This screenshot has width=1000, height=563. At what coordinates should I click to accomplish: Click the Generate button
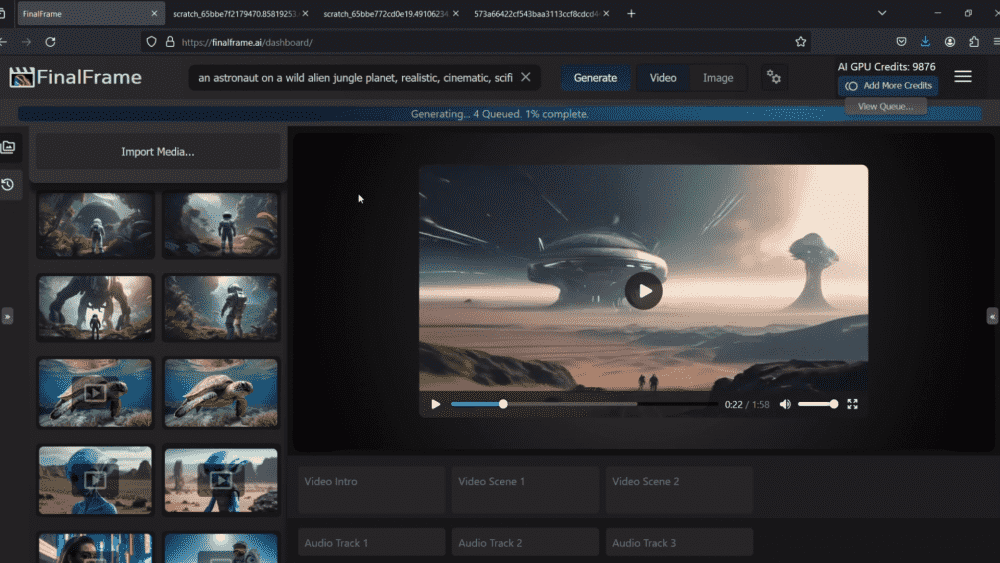point(595,78)
